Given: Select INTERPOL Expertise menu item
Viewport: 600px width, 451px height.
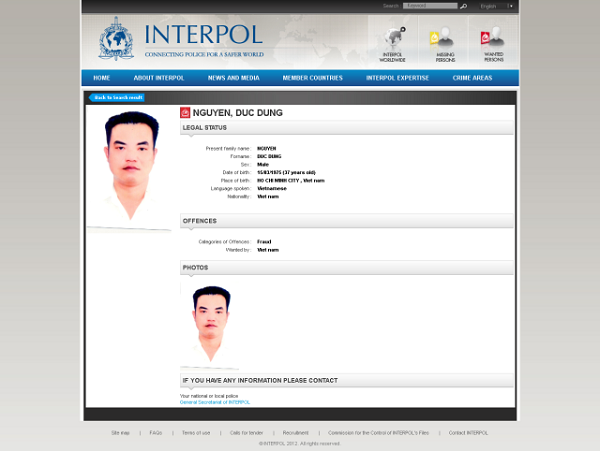Looking at the screenshot, I should point(397,78).
